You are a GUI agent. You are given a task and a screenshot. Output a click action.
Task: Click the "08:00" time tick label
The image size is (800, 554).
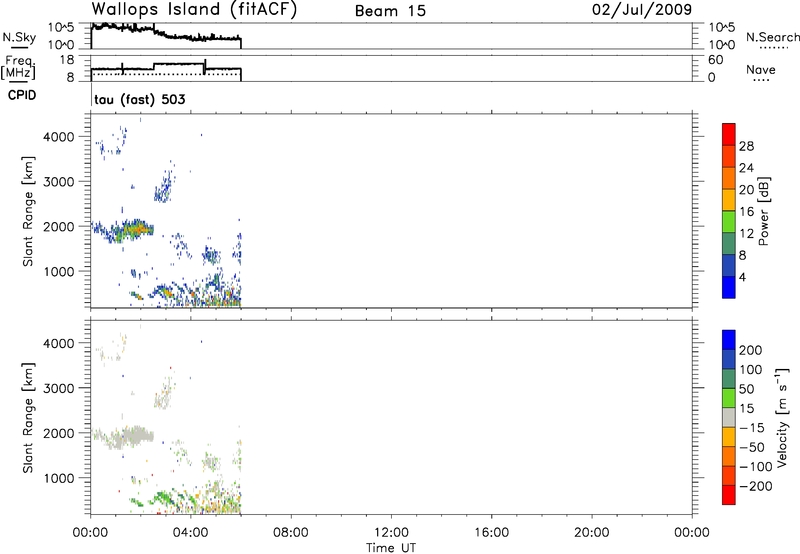[290, 533]
